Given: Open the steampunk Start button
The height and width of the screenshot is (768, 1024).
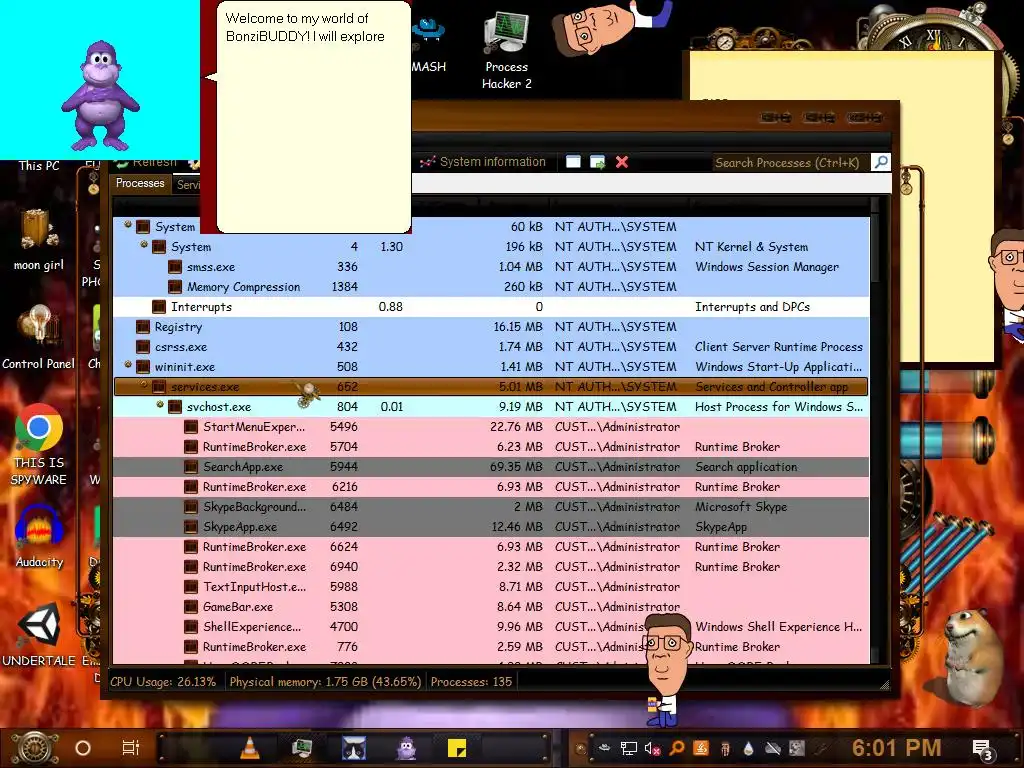Looking at the screenshot, I should click(33, 748).
